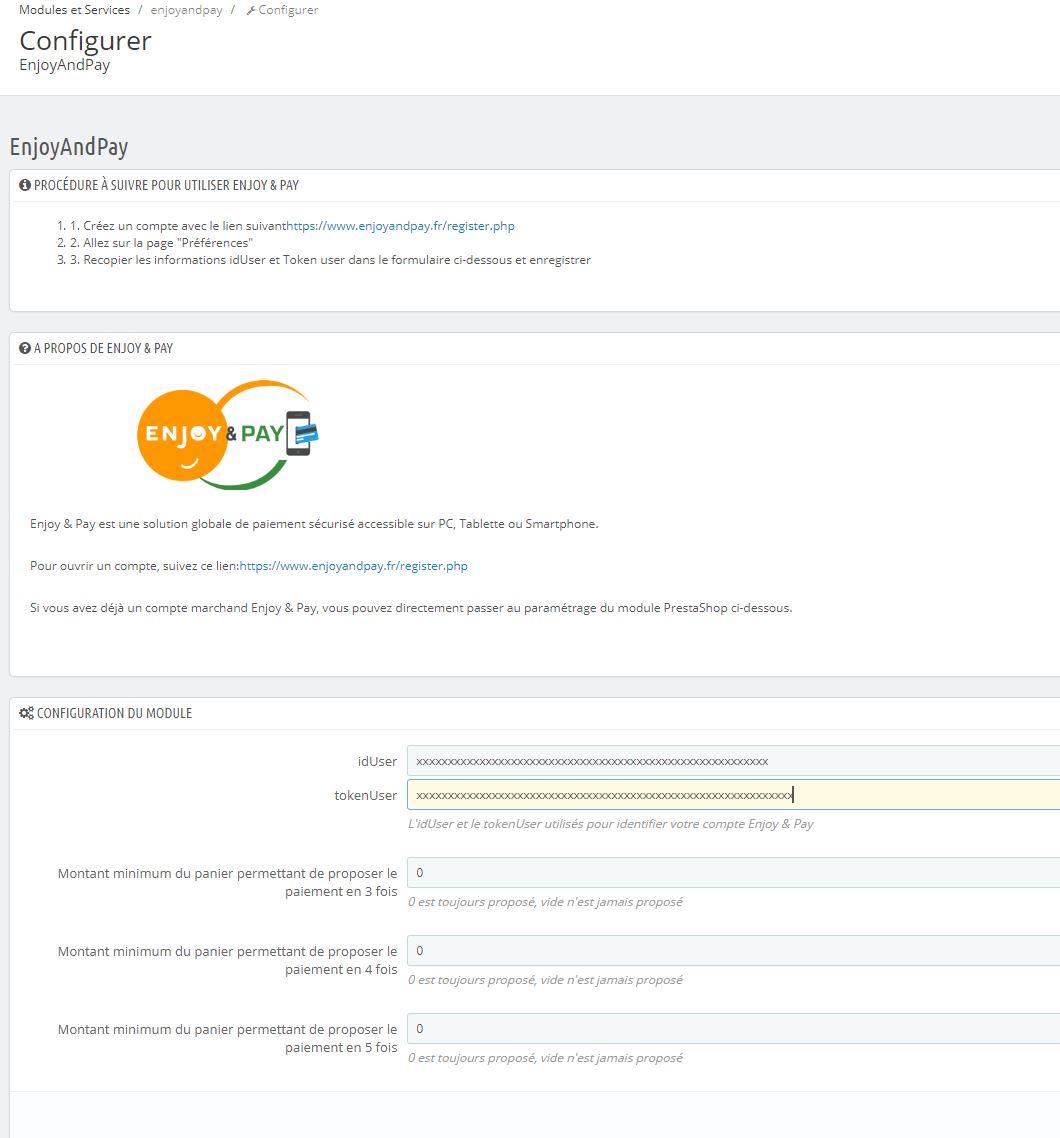This screenshot has height=1138, width=1060.
Task: Click sentence 'Enjoy & Pay est une solution globale'
Action: (314, 524)
